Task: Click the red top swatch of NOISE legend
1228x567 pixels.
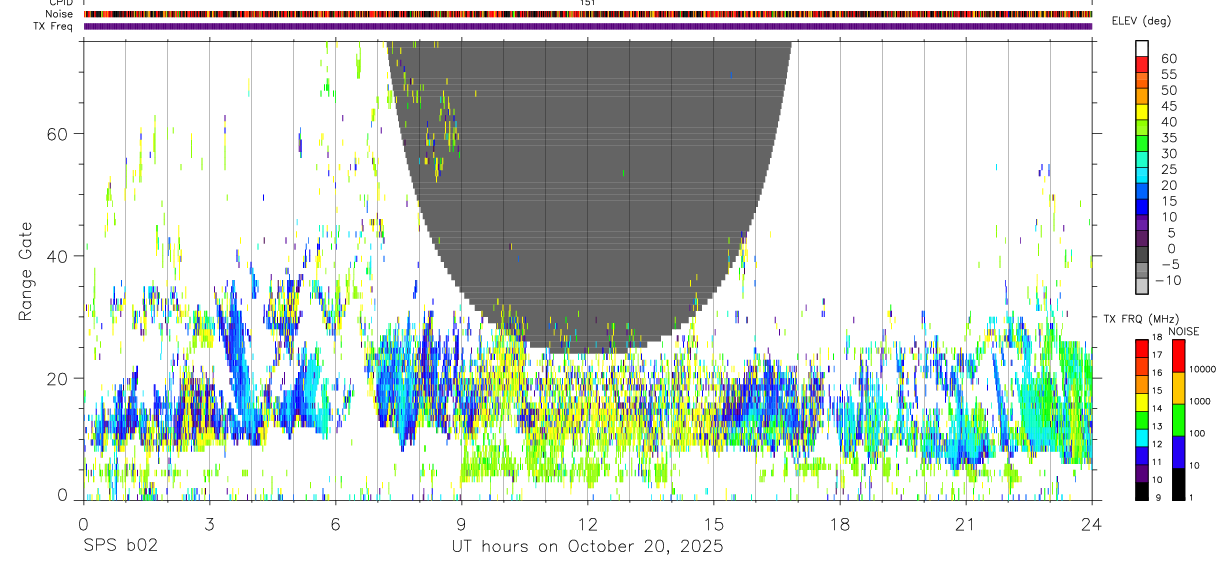Action: (1178, 356)
